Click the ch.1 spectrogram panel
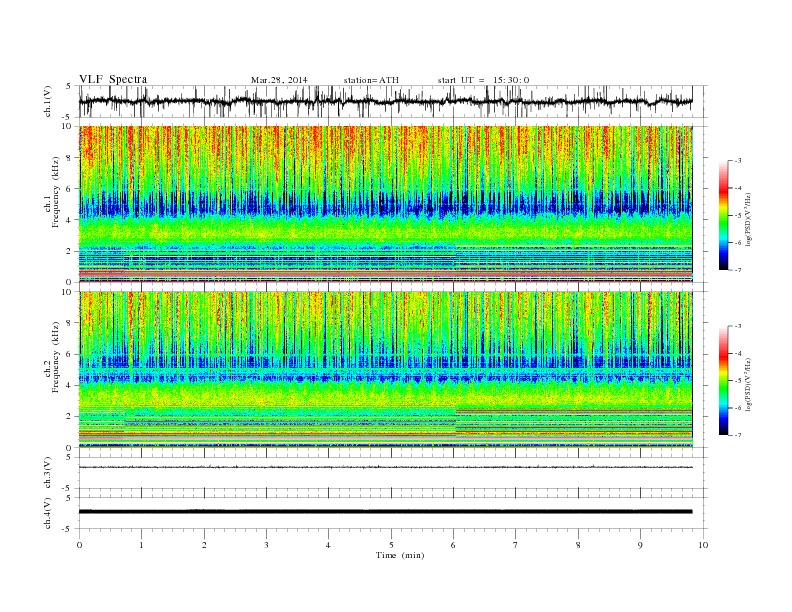 tap(385, 204)
